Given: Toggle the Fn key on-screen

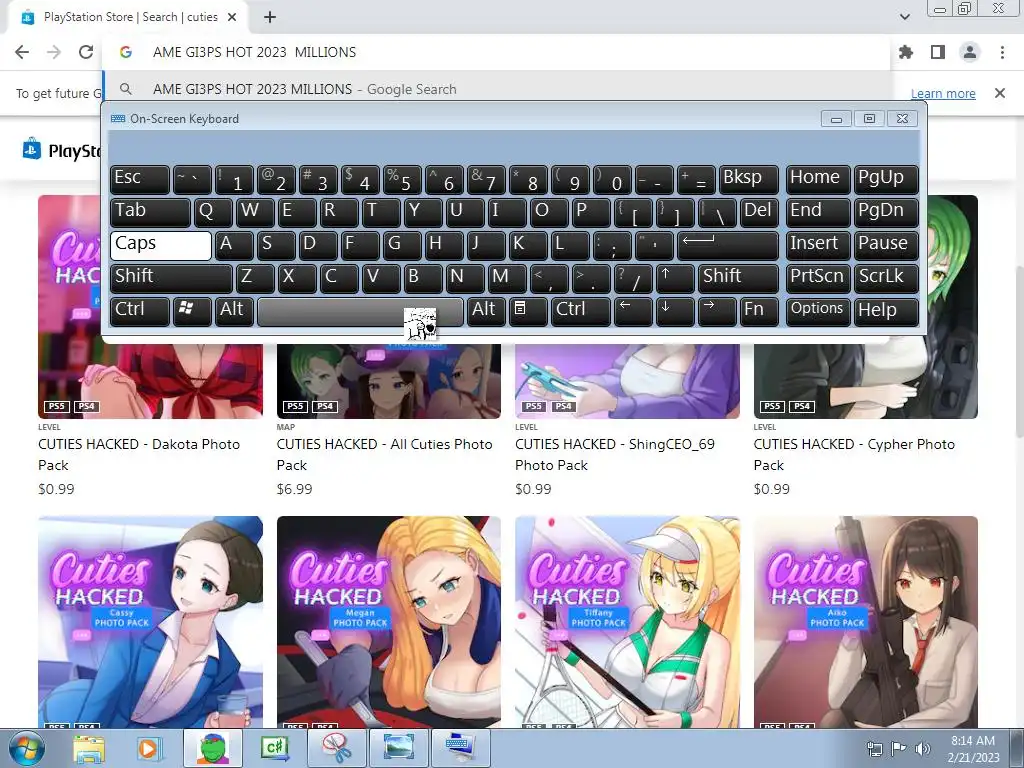Looking at the screenshot, I should point(759,312).
